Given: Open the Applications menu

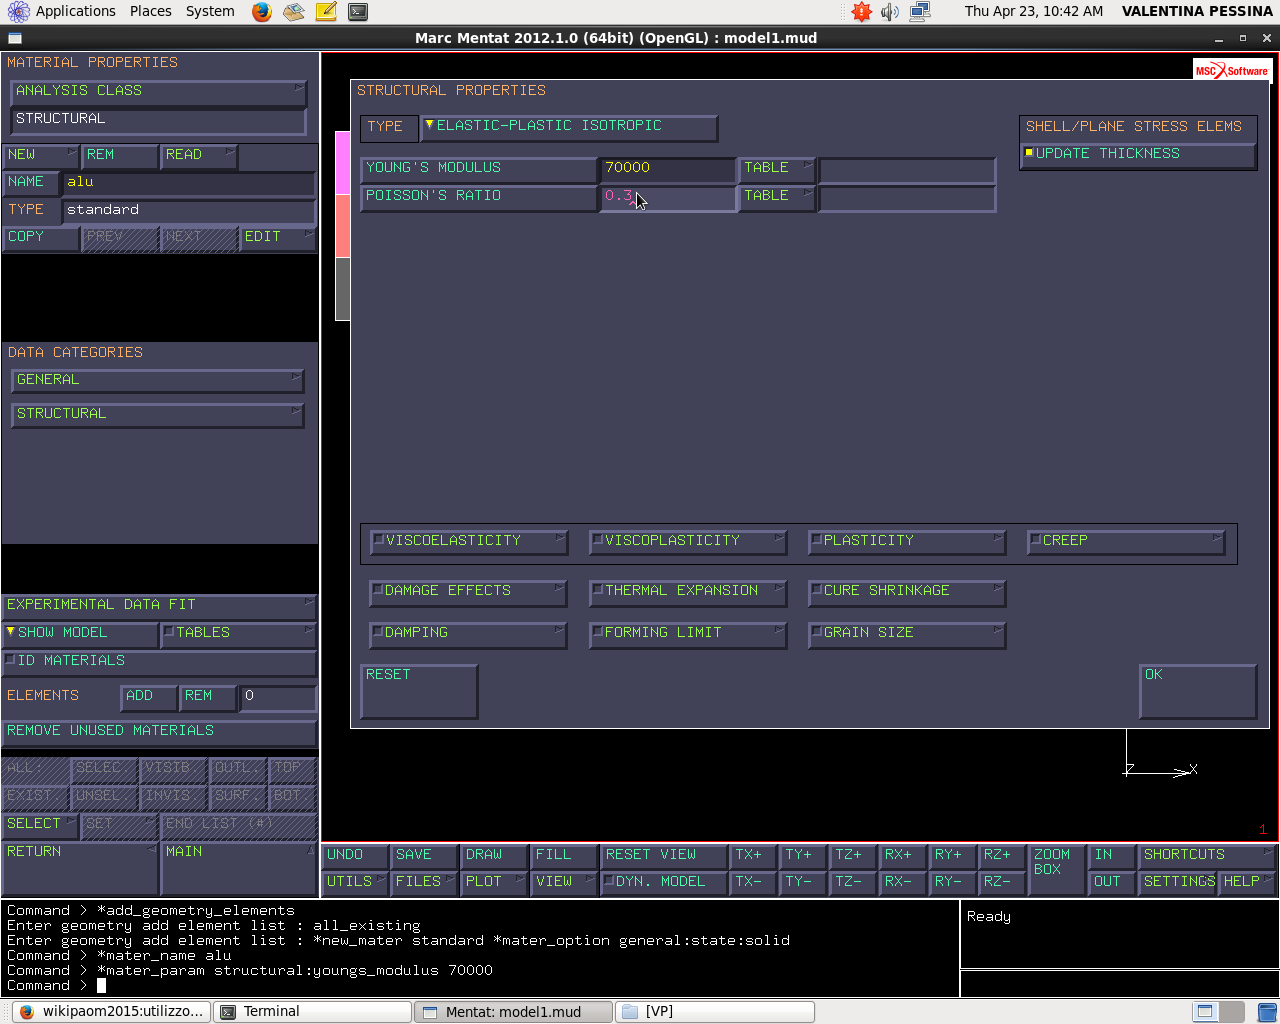Looking at the screenshot, I should [x=62, y=11].
